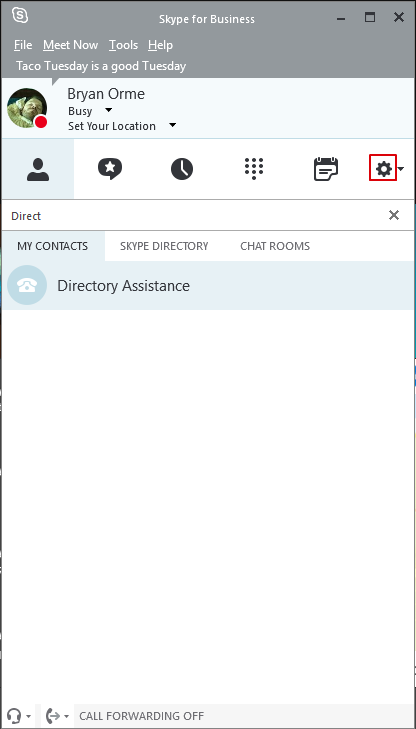Open the Meet Now menu
The width and height of the screenshot is (416, 729).
(71, 45)
